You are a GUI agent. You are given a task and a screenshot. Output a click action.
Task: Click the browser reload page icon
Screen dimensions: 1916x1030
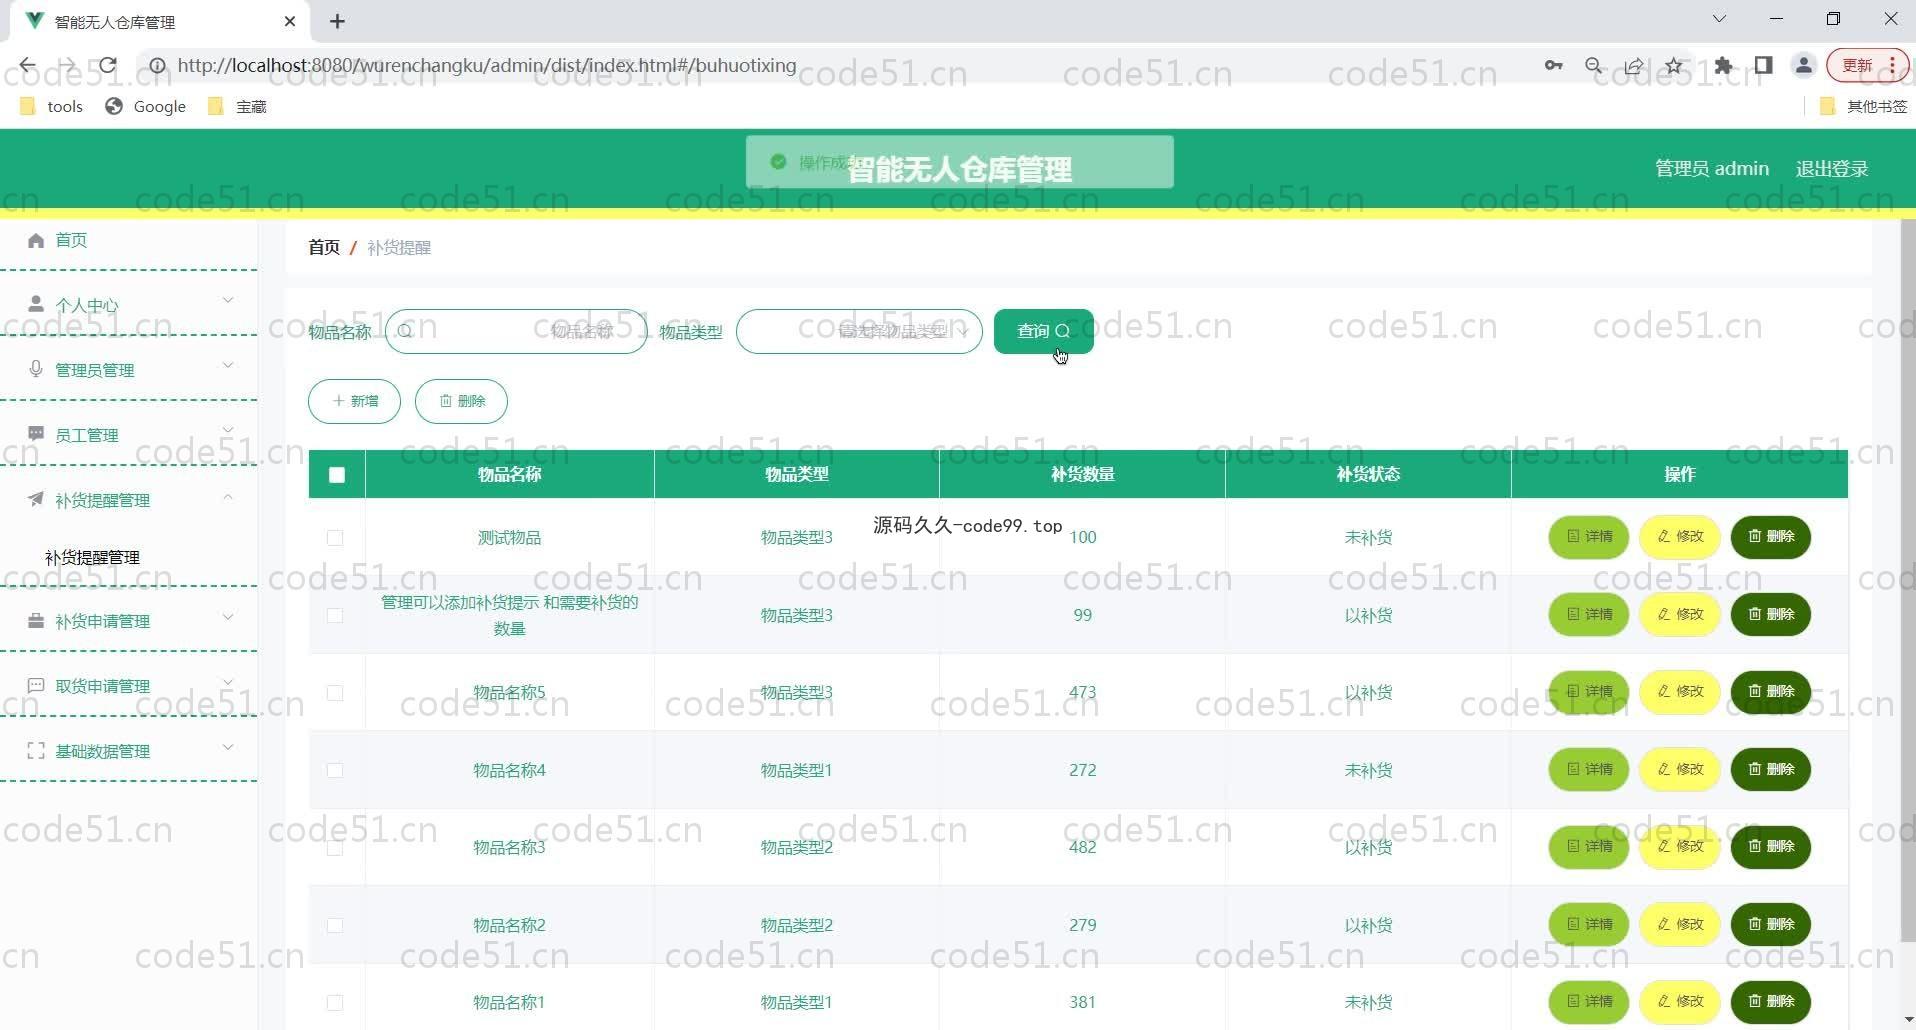[x=107, y=66]
